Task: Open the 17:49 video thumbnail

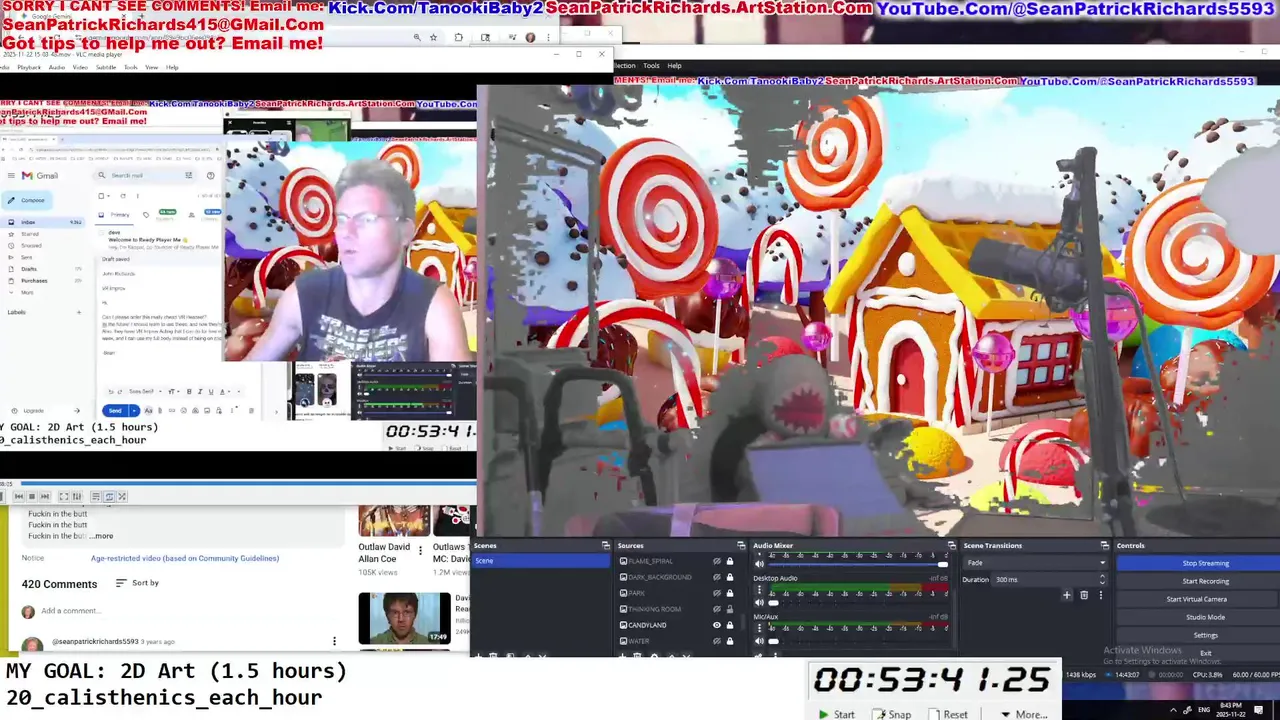Action: pyautogui.click(x=405, y=618)
